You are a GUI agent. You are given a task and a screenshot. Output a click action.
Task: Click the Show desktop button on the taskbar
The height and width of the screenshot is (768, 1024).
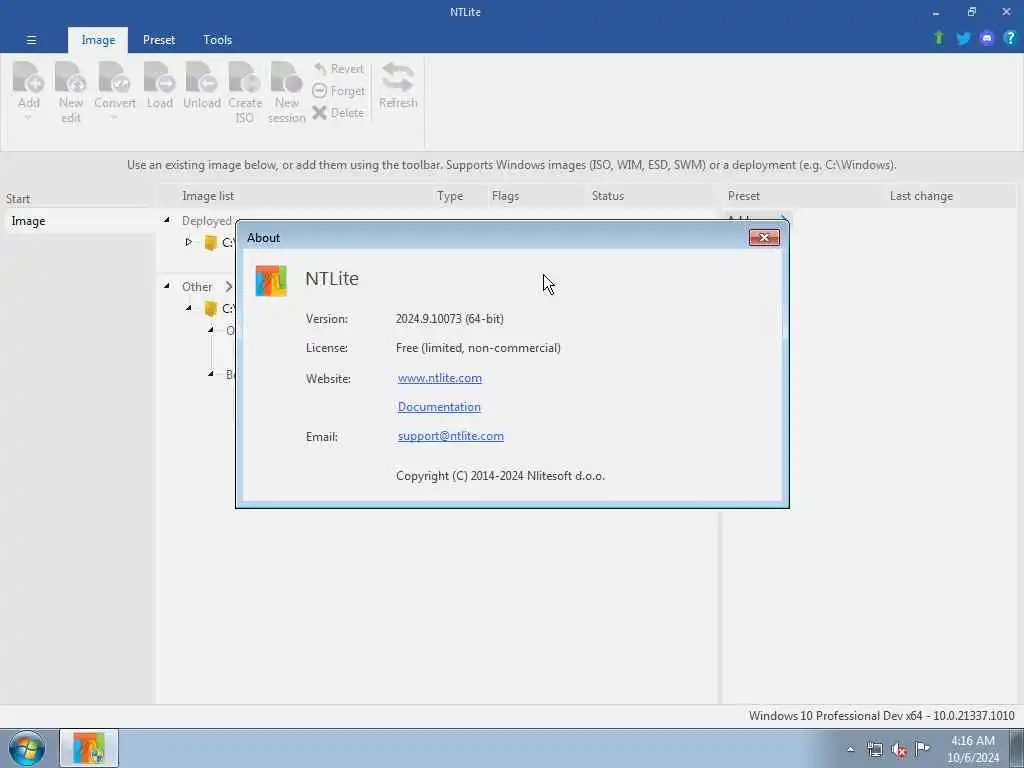pos(1016,748)
